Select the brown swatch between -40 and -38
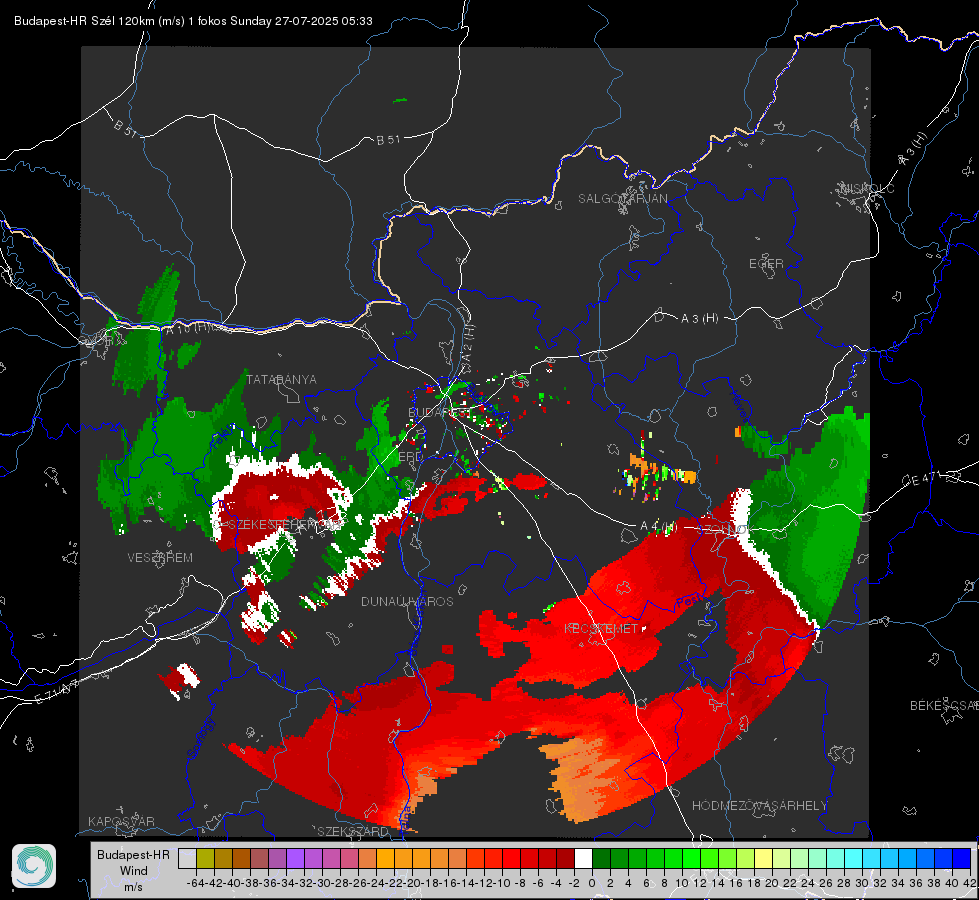The height and width of the screenshot is (900, 979). [x=241, y=858]
